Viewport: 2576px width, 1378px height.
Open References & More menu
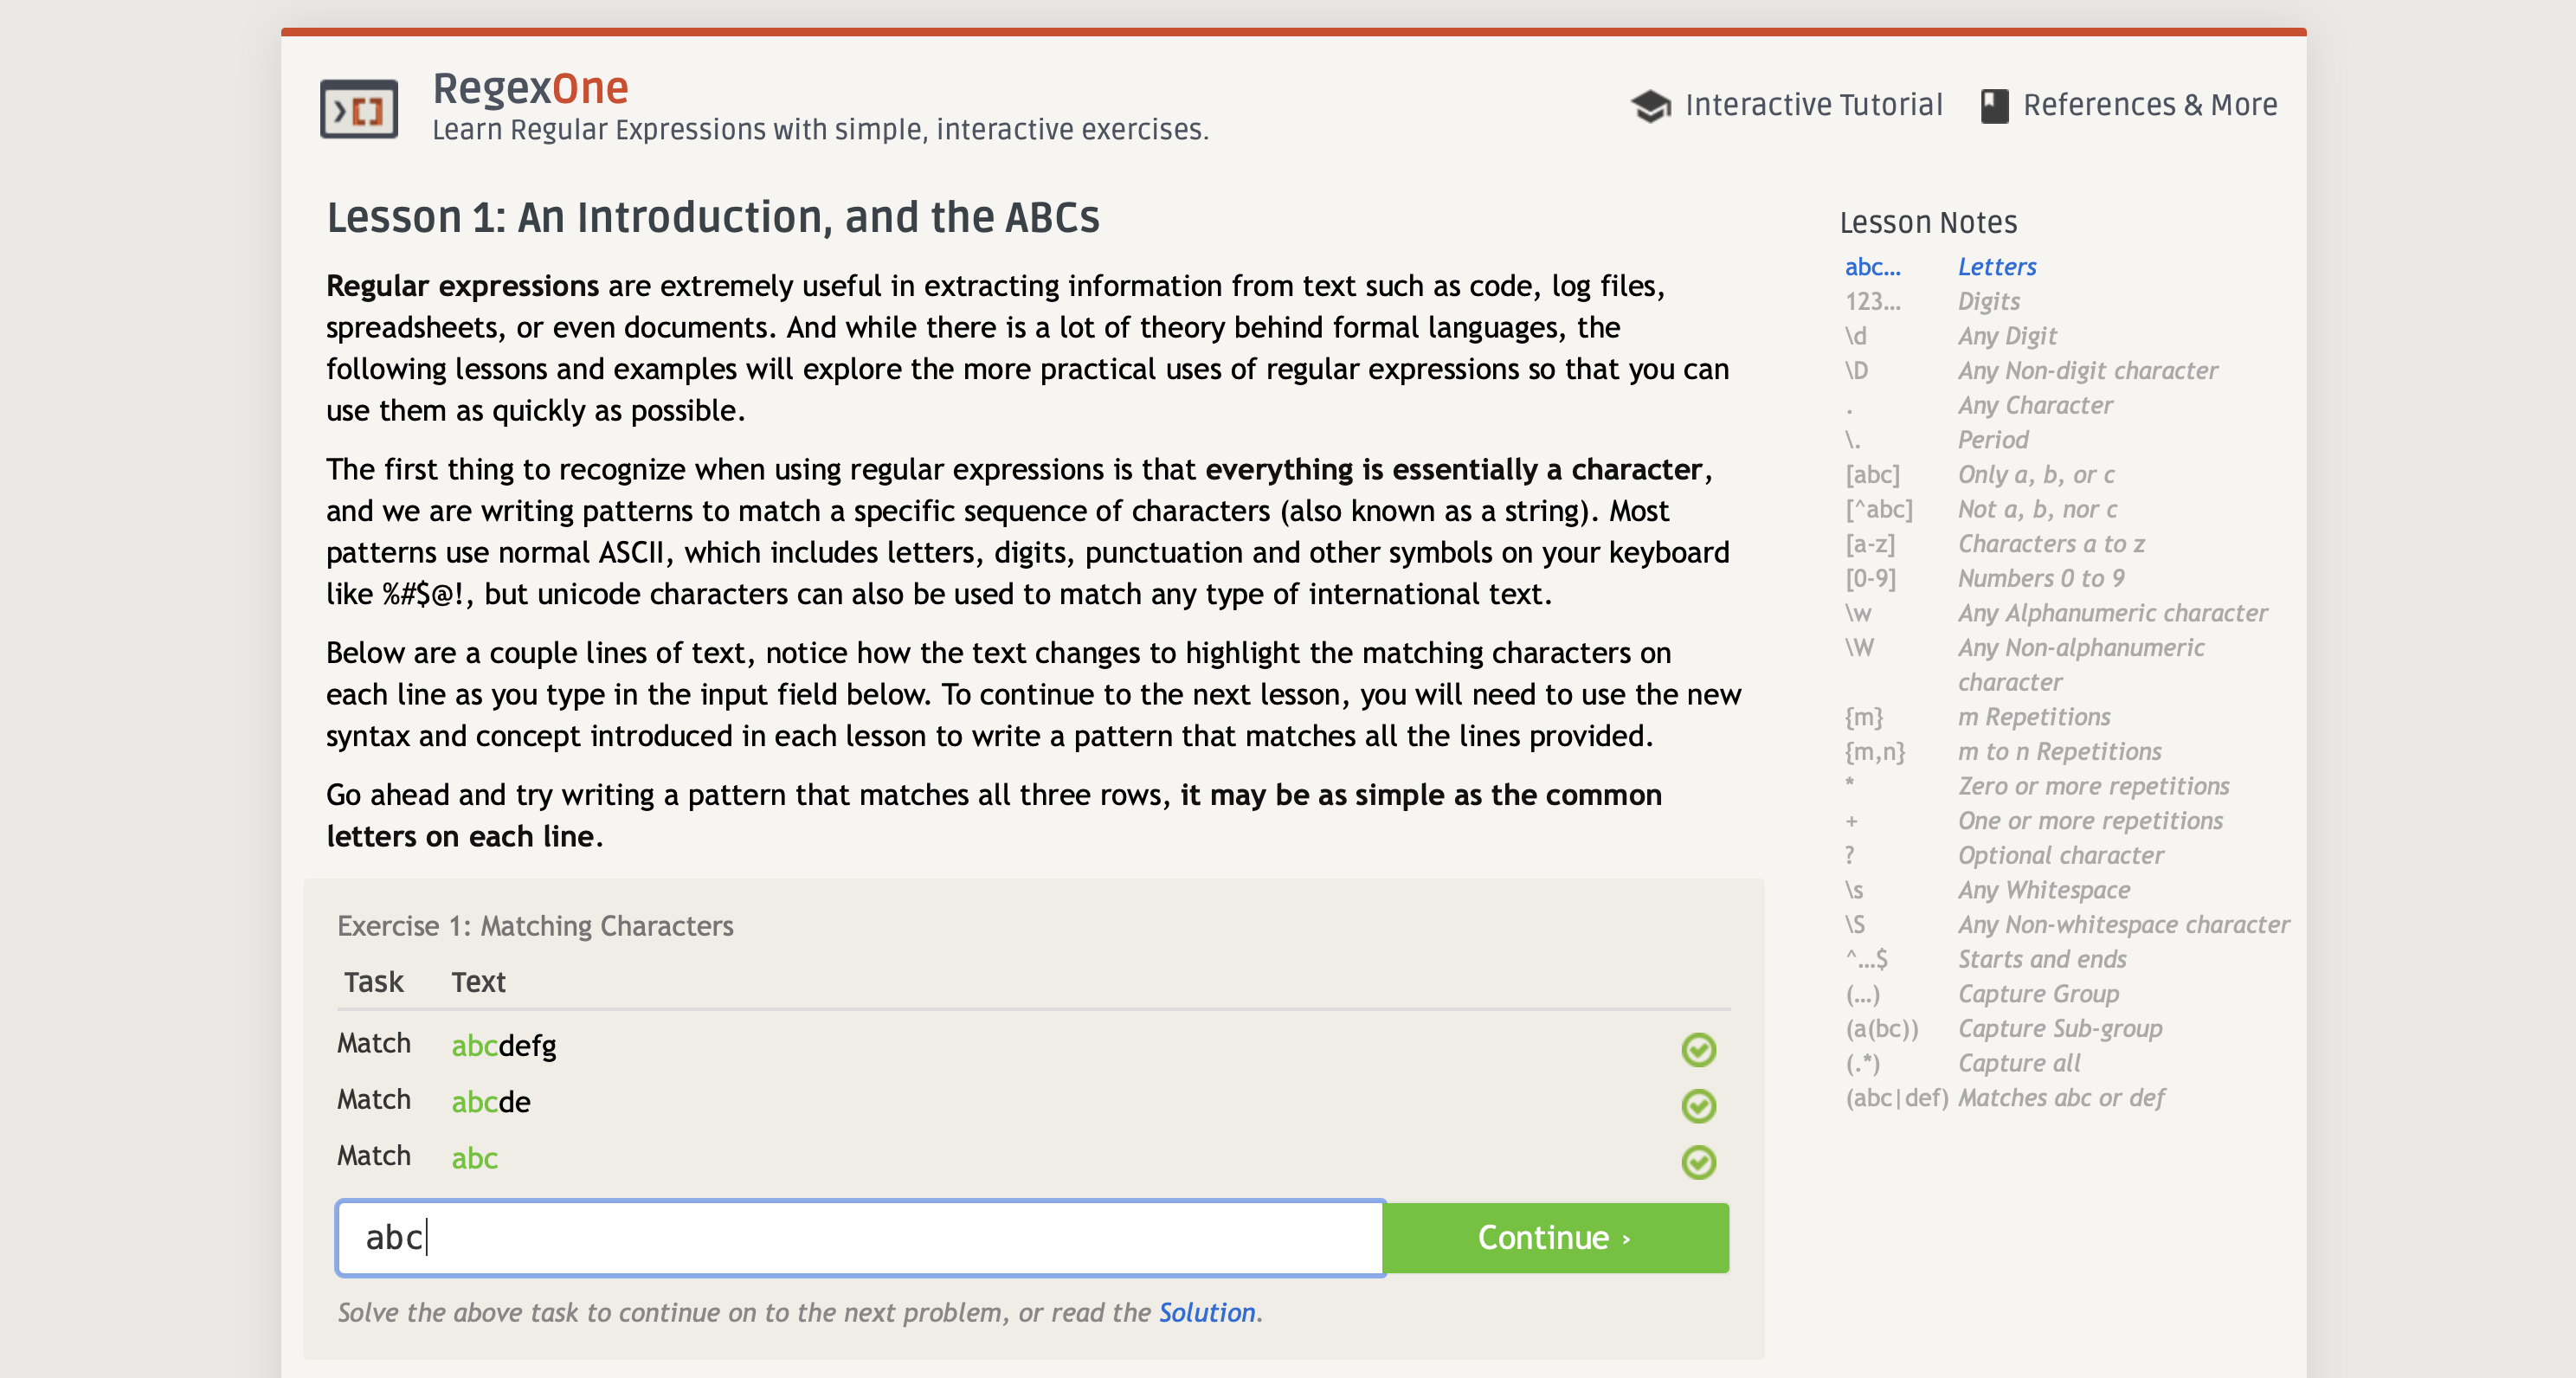2149,105
